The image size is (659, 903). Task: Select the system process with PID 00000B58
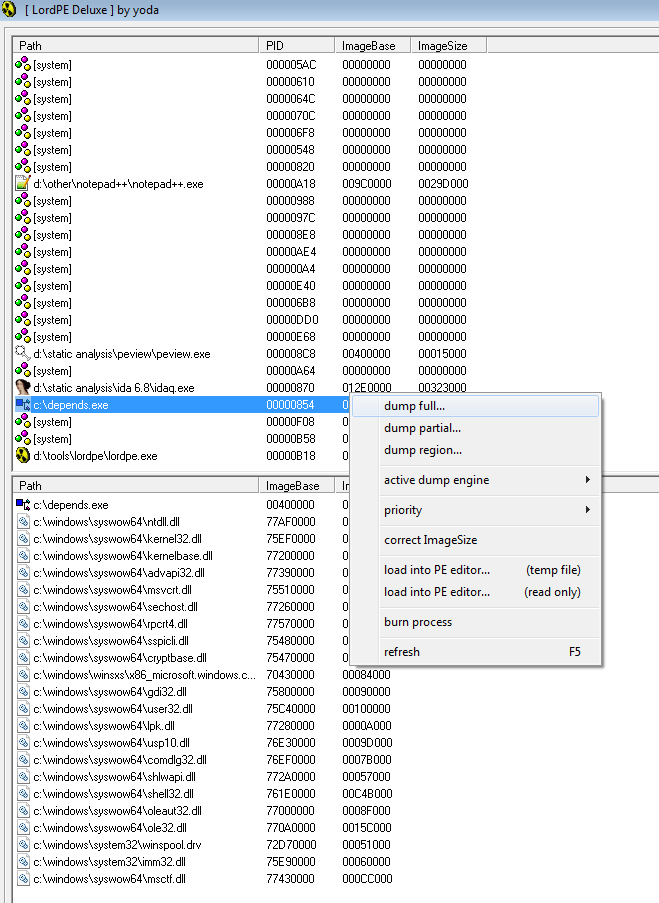(183, 439)
